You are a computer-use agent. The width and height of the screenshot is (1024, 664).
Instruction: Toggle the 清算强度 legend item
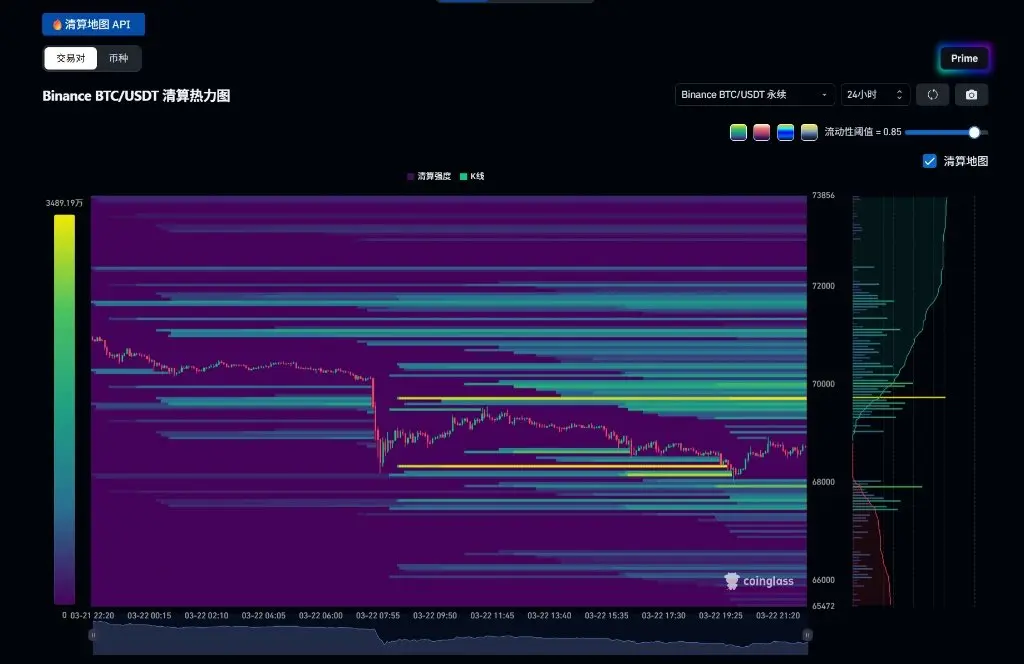(428, 176)
